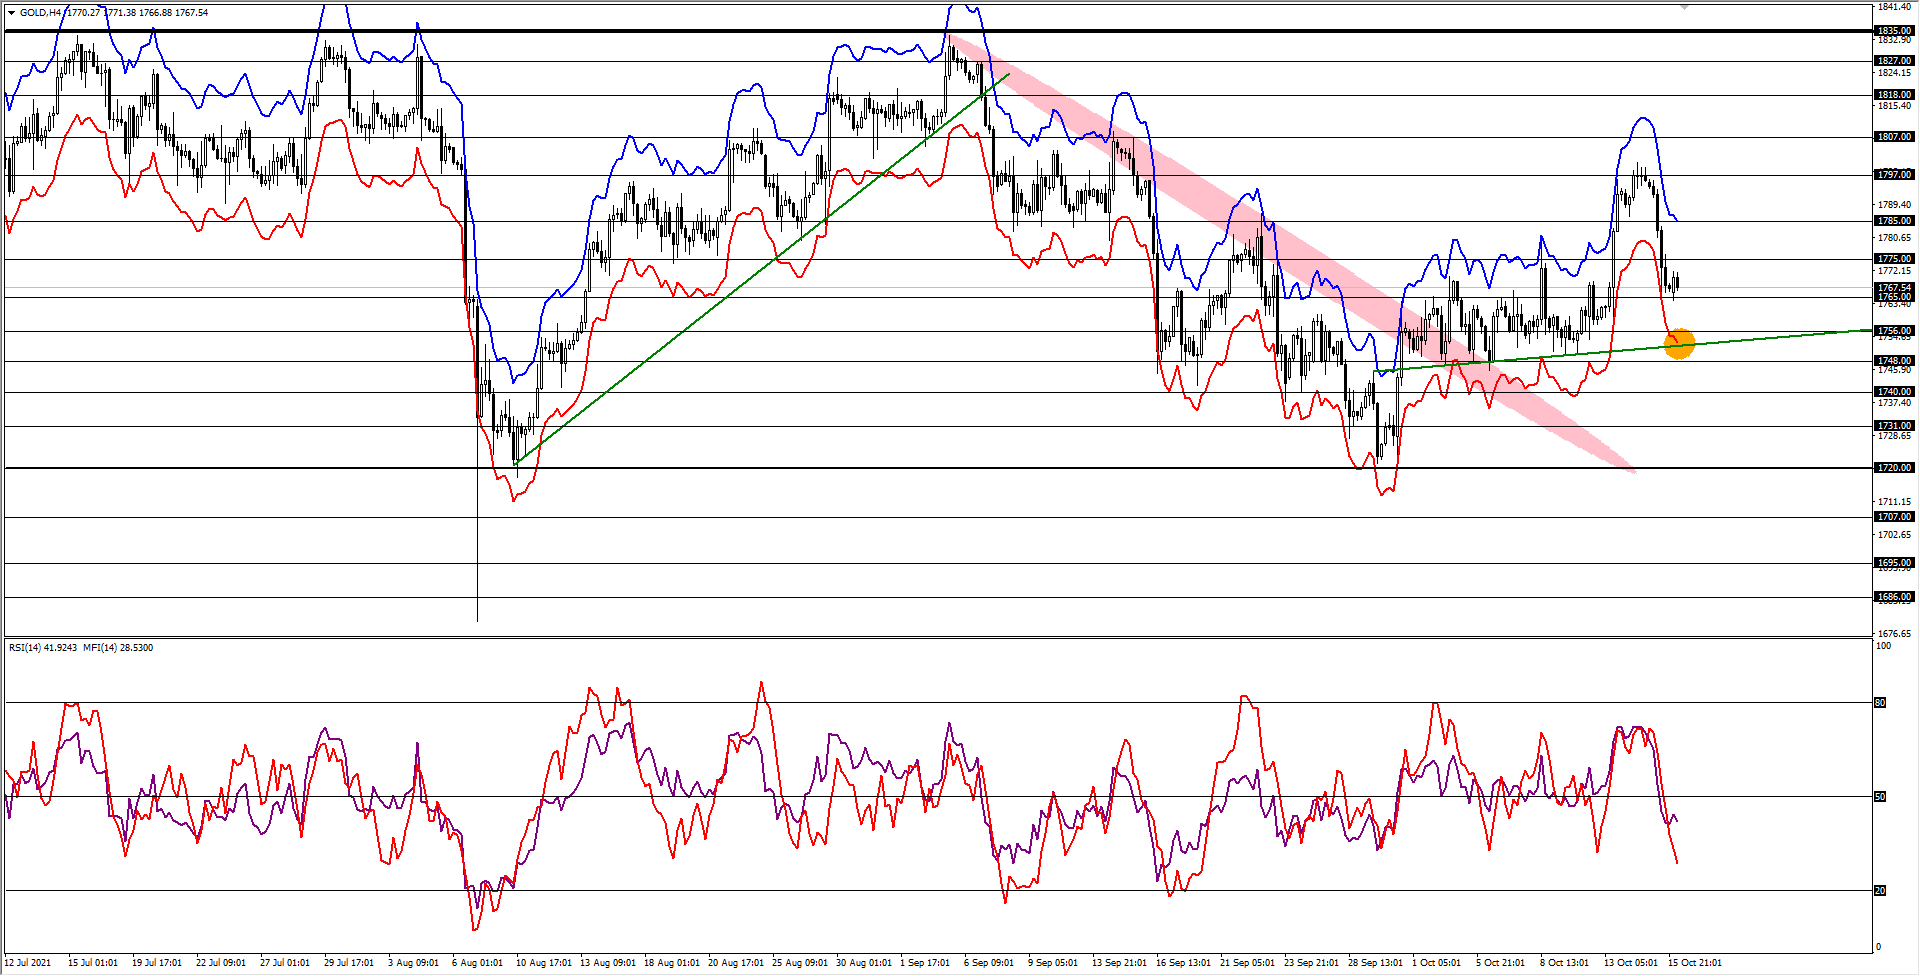Select the 1827.00 horizontal line price label
The width and height of the screenshot is (1920, 976).
1894,61
